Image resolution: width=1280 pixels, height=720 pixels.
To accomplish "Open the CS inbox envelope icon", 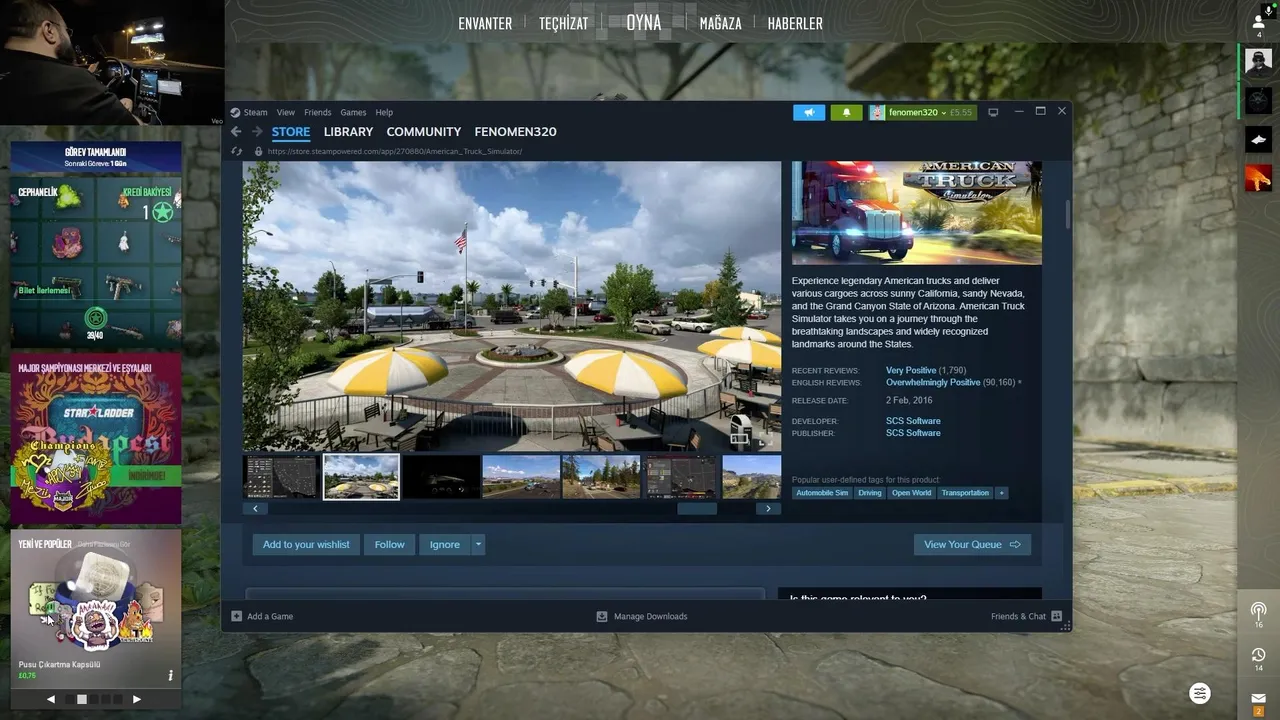I will (1258, 698).
